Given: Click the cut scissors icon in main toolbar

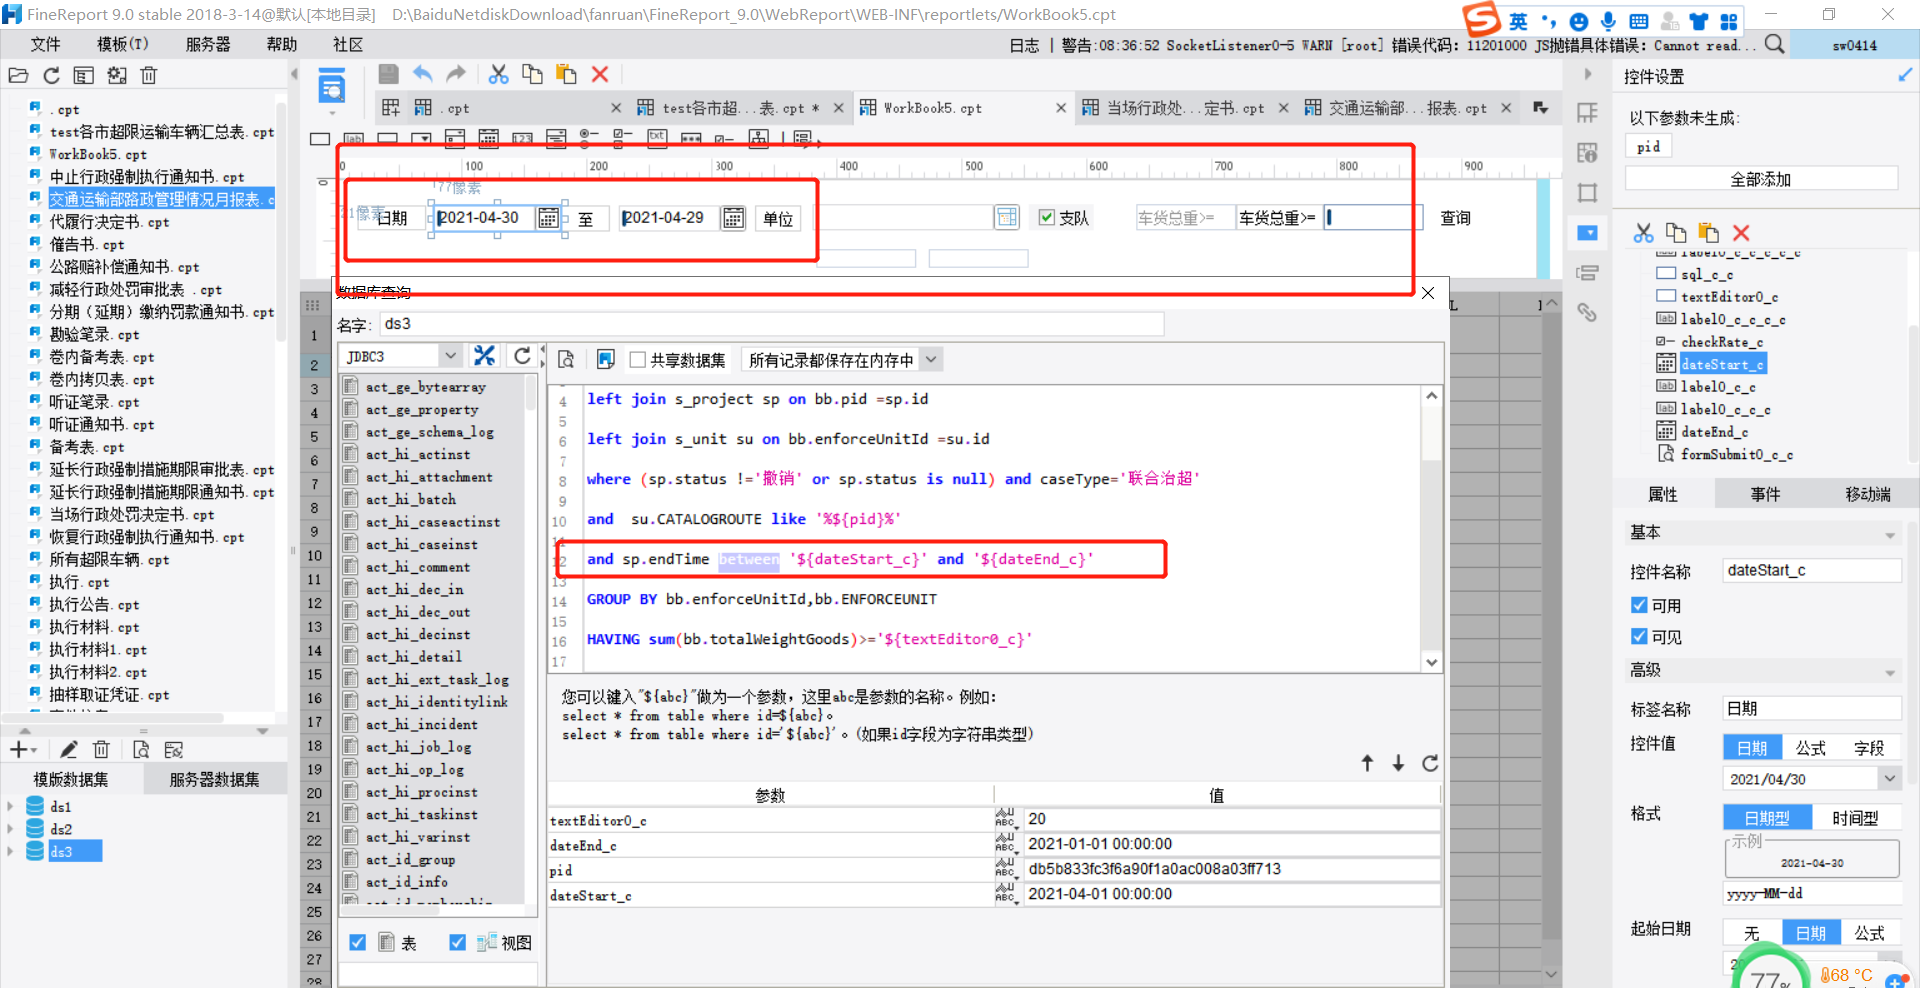Looking at the screenshot, I should tap(498, 74).
